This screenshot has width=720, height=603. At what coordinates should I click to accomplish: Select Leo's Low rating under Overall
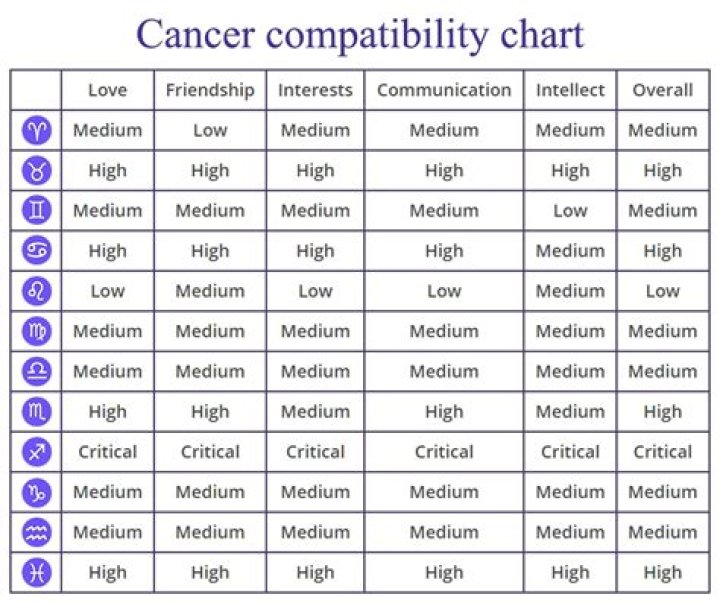(x=662, y=291)
